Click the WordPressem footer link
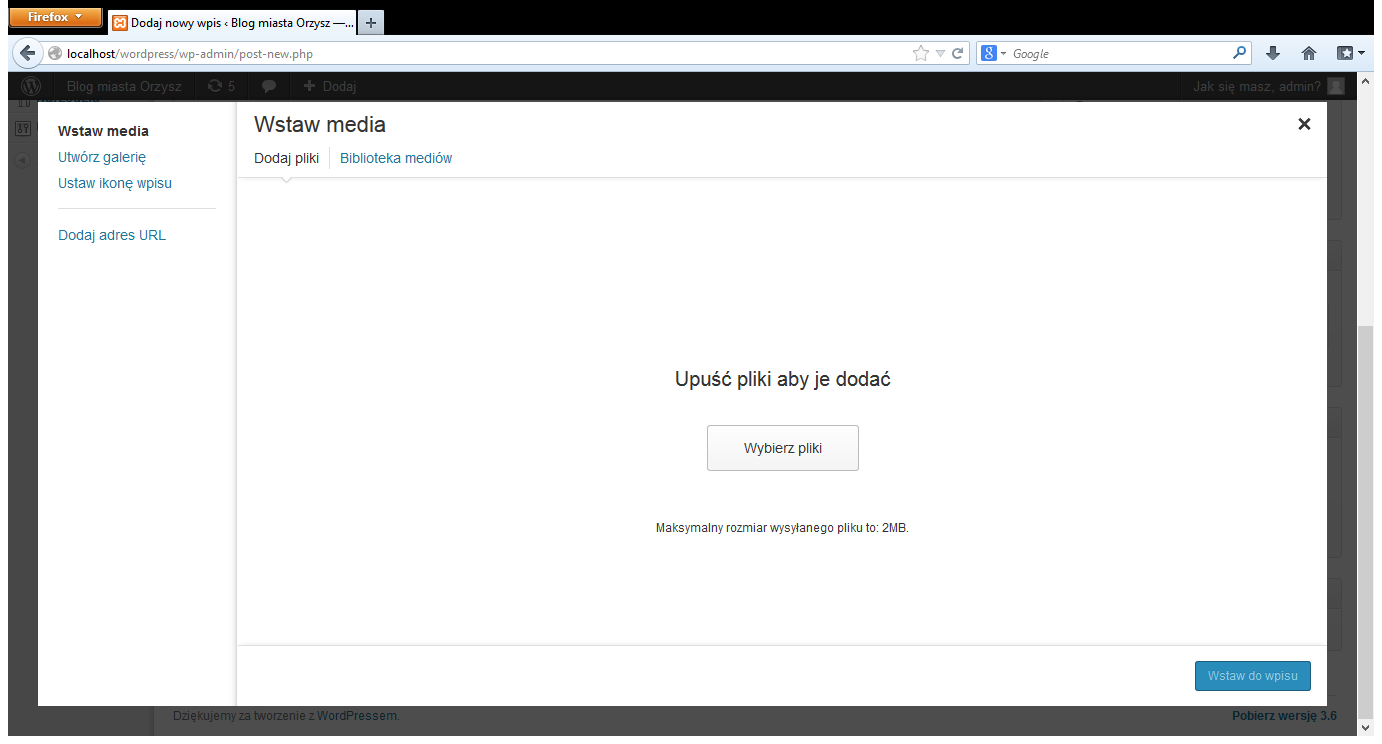 [x=357, y=715]
